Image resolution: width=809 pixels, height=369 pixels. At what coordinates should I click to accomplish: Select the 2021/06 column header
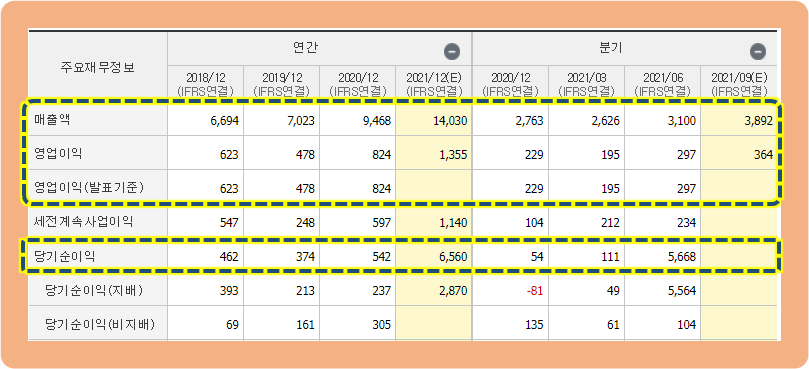click(663, 85)
